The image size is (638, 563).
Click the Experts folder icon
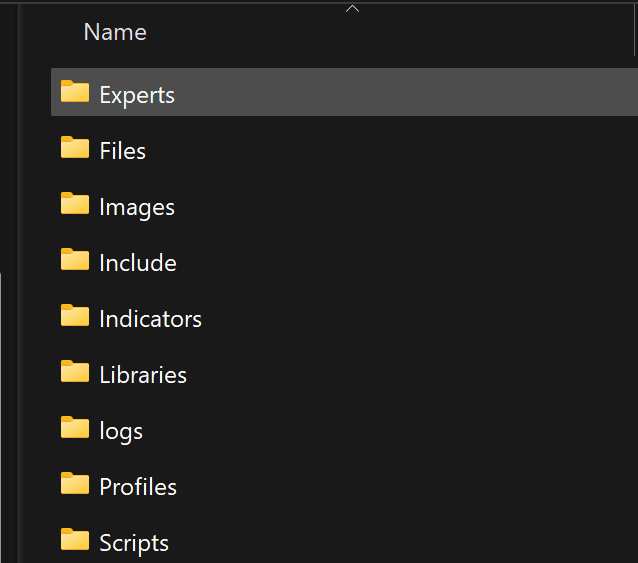(x=75, y=91)
